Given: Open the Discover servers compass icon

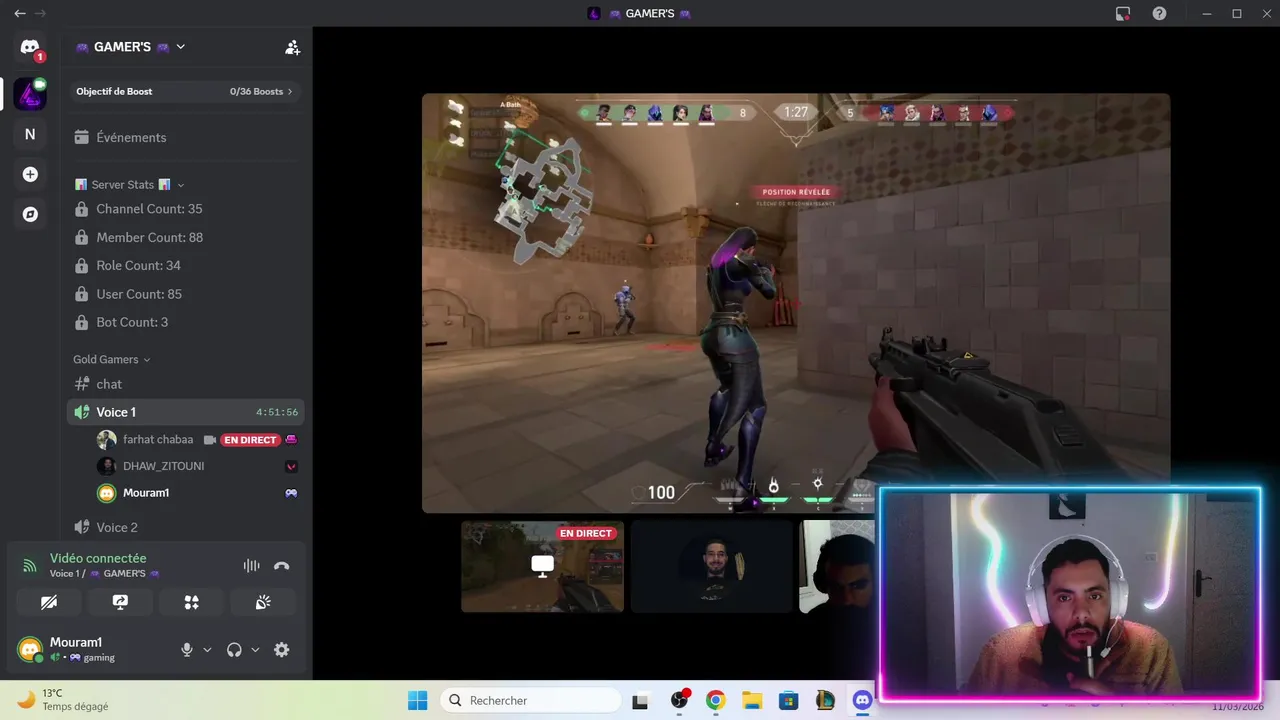Looking at the screenshot, I should click(30, 214).
